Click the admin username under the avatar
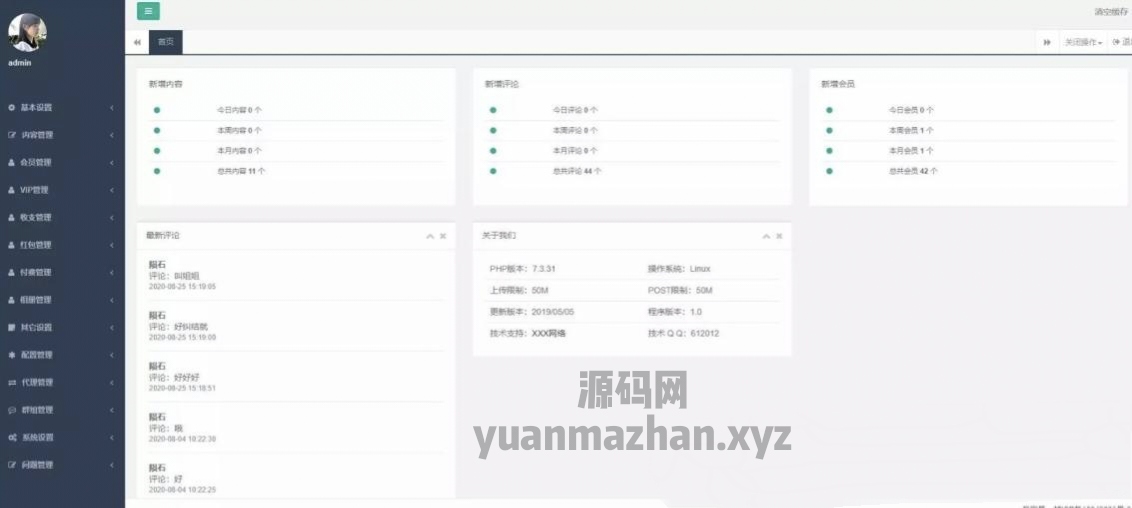1132x508 pixels. tap(19, 63)
